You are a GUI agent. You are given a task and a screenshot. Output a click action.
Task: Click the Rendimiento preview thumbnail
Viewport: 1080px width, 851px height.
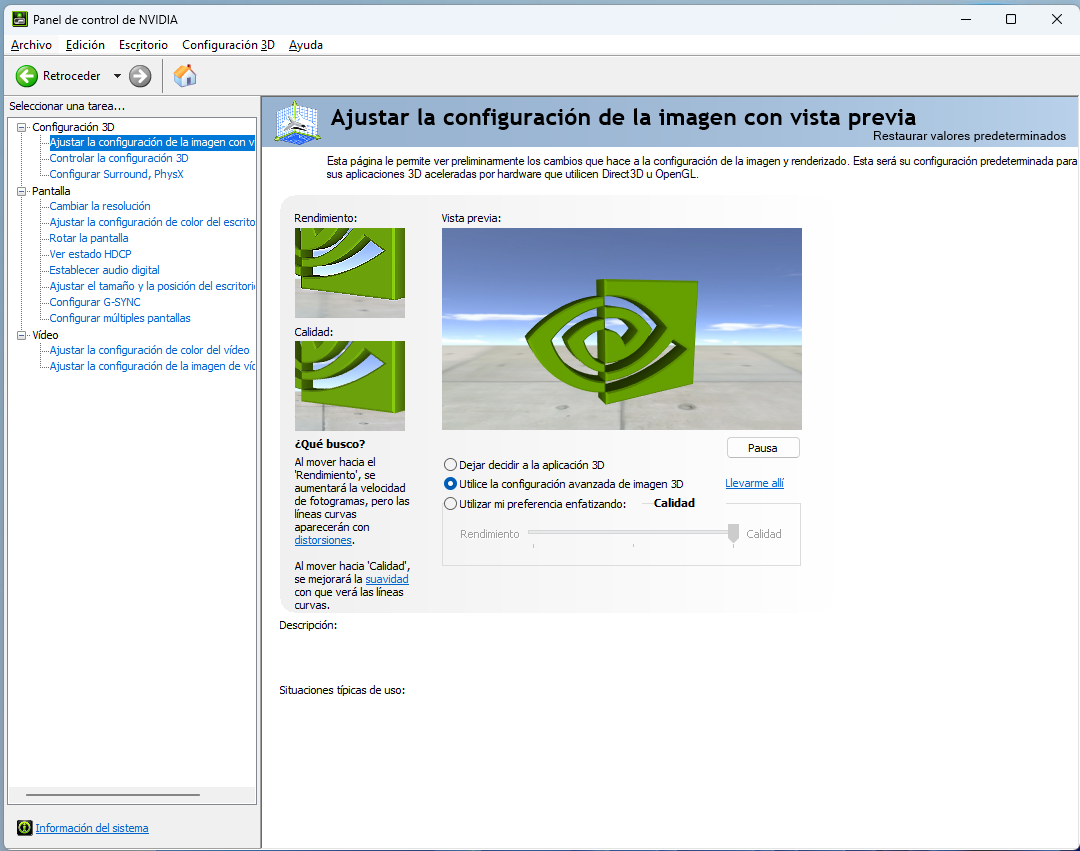click(x=350, y=273)
